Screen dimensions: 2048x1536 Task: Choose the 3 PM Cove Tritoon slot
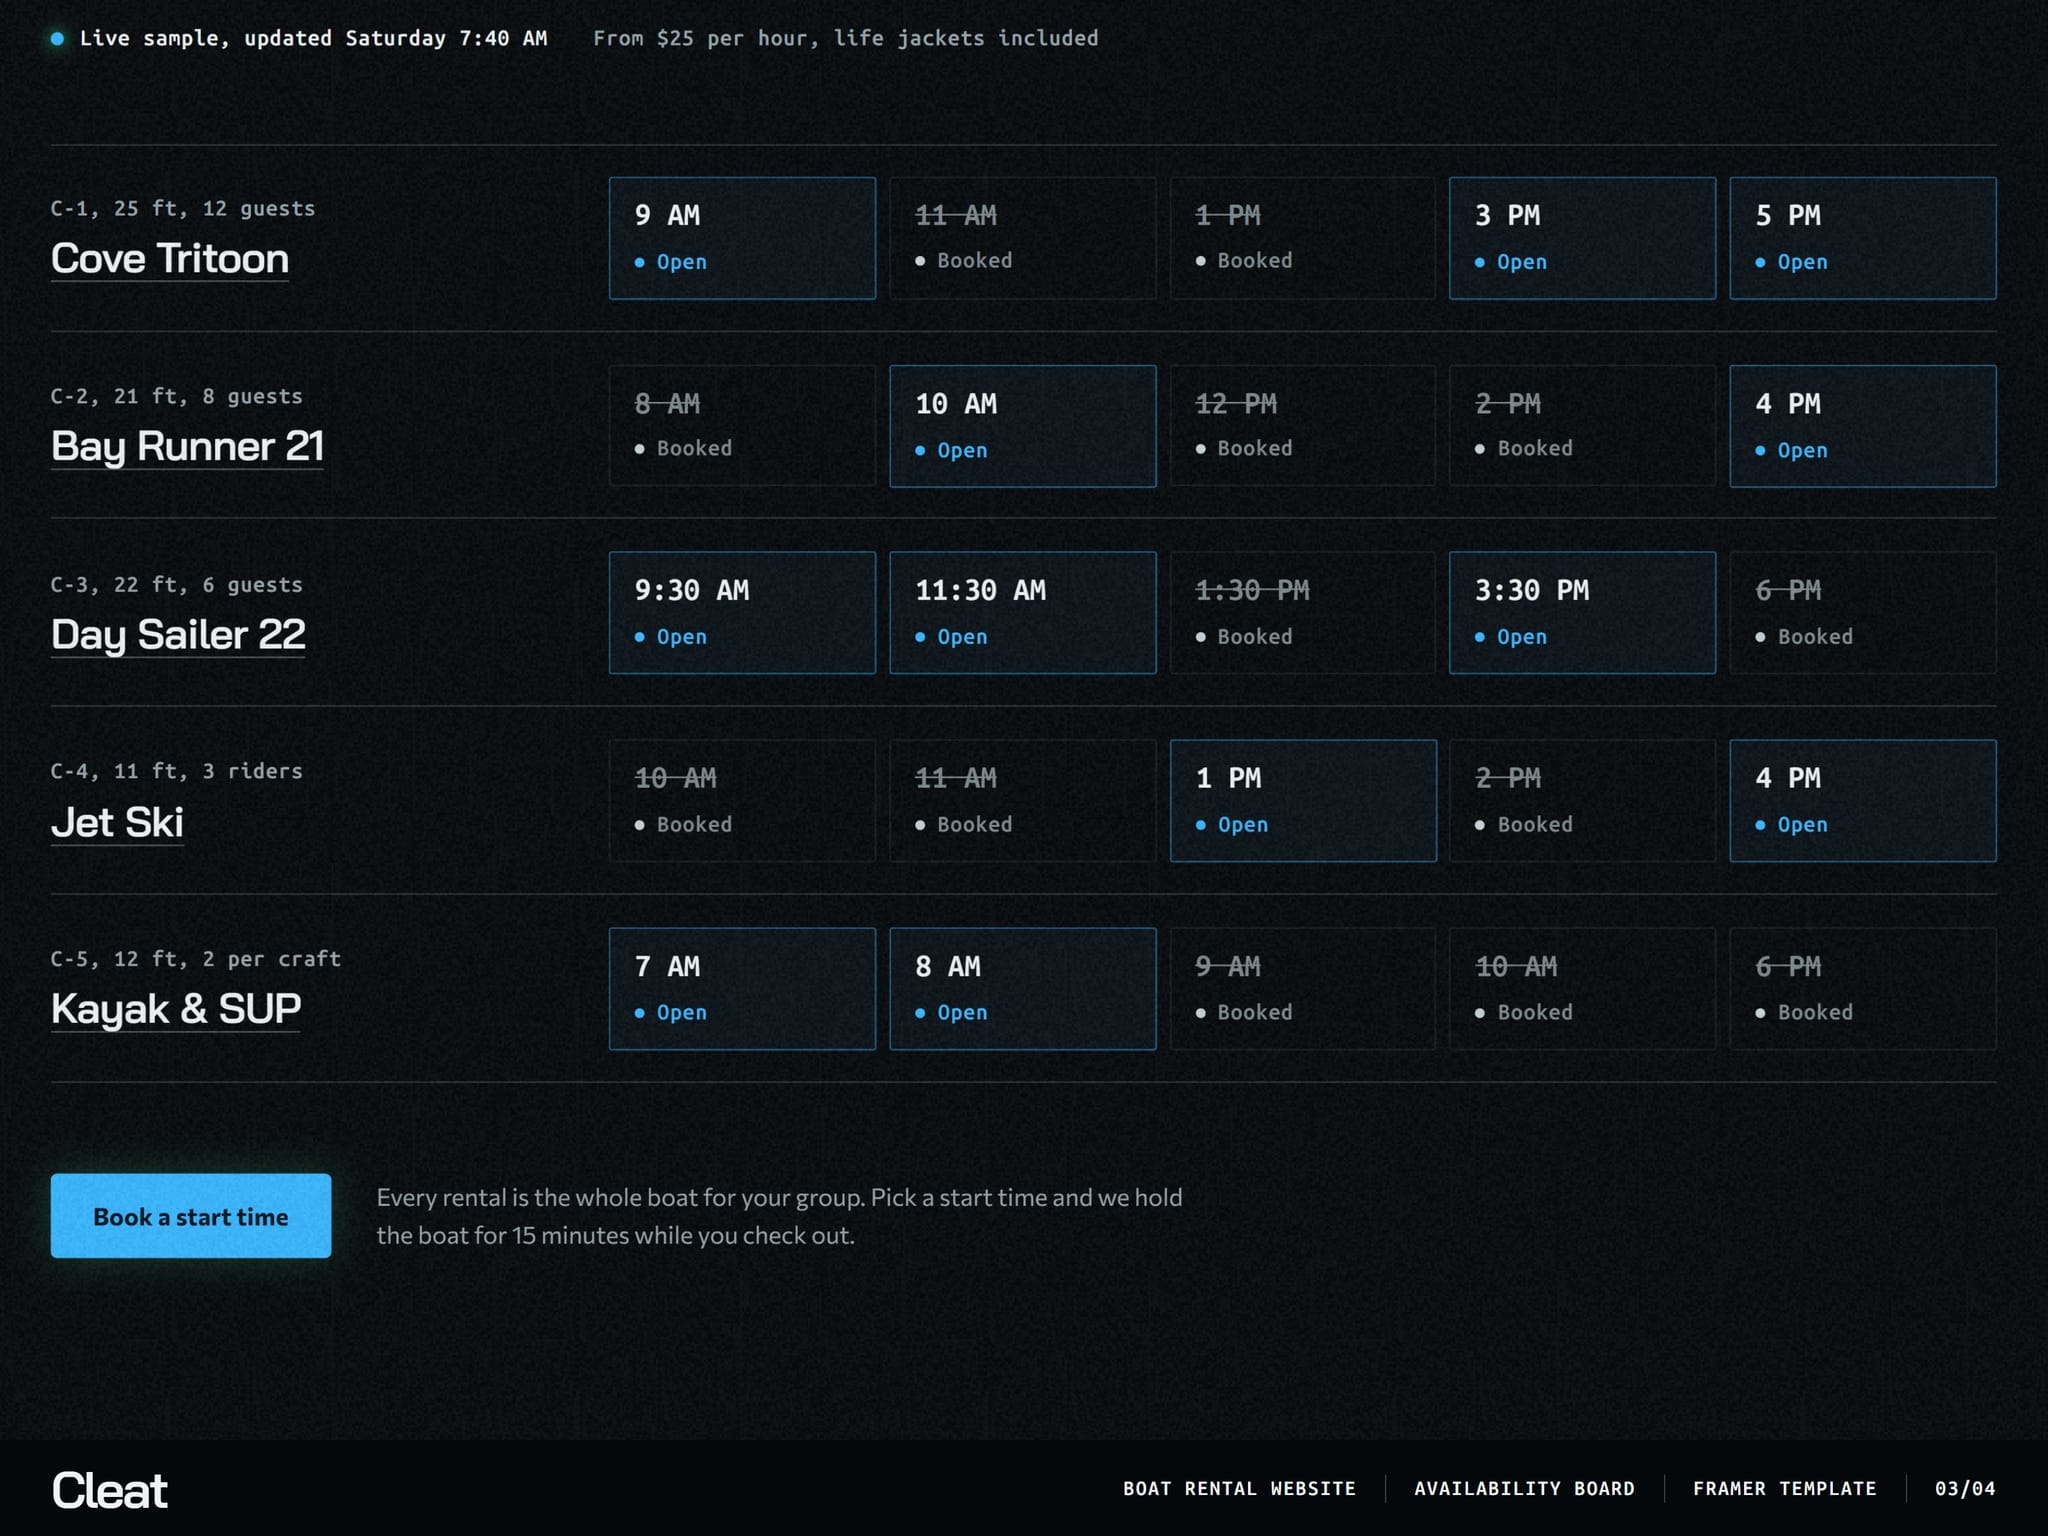coord(1582,238)
